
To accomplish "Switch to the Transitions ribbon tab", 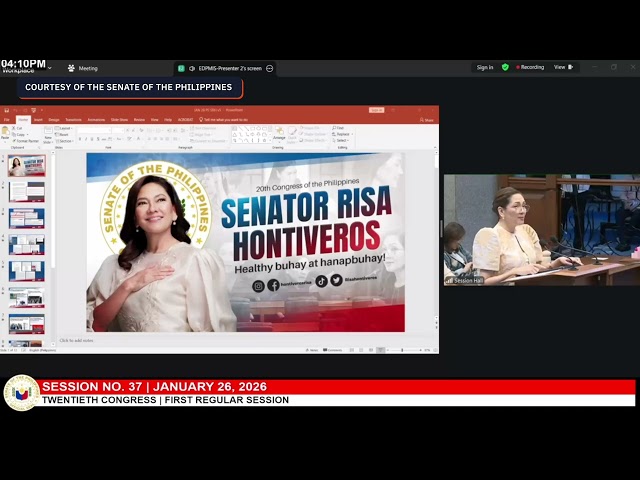I will pos(73,120).
